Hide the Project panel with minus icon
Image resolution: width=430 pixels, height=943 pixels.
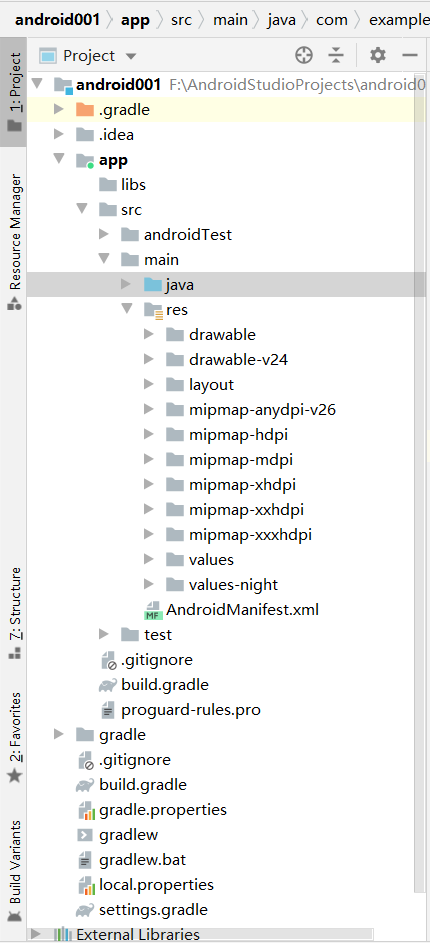tap(410, 56)
